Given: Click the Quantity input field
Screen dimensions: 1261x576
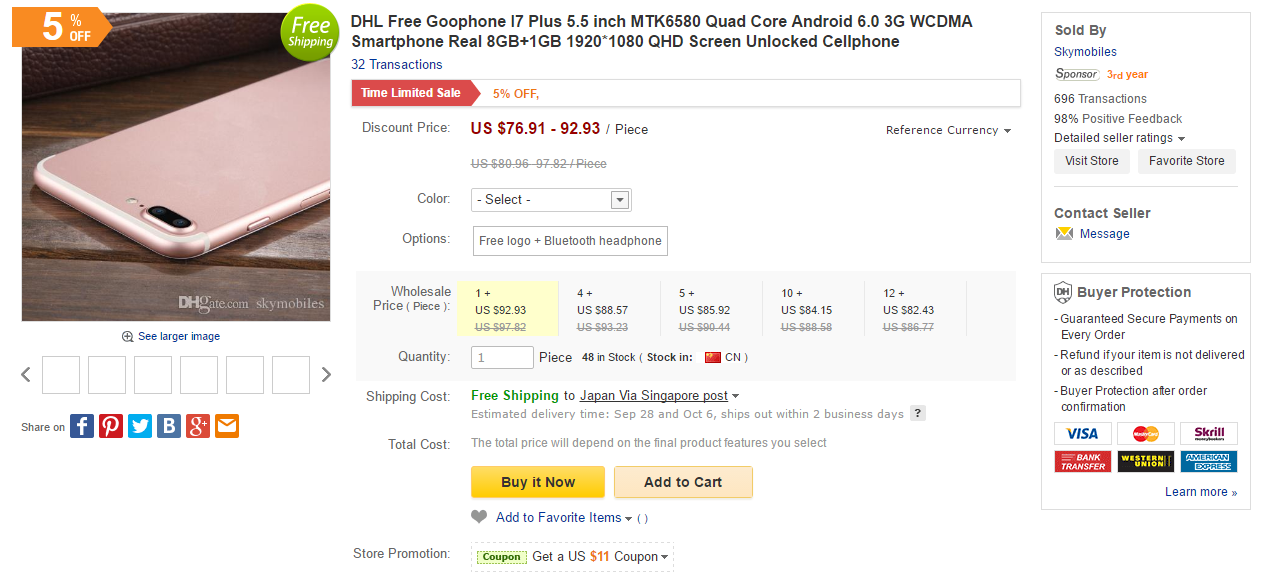Looking at the screenshot, I should click(502, 357).
